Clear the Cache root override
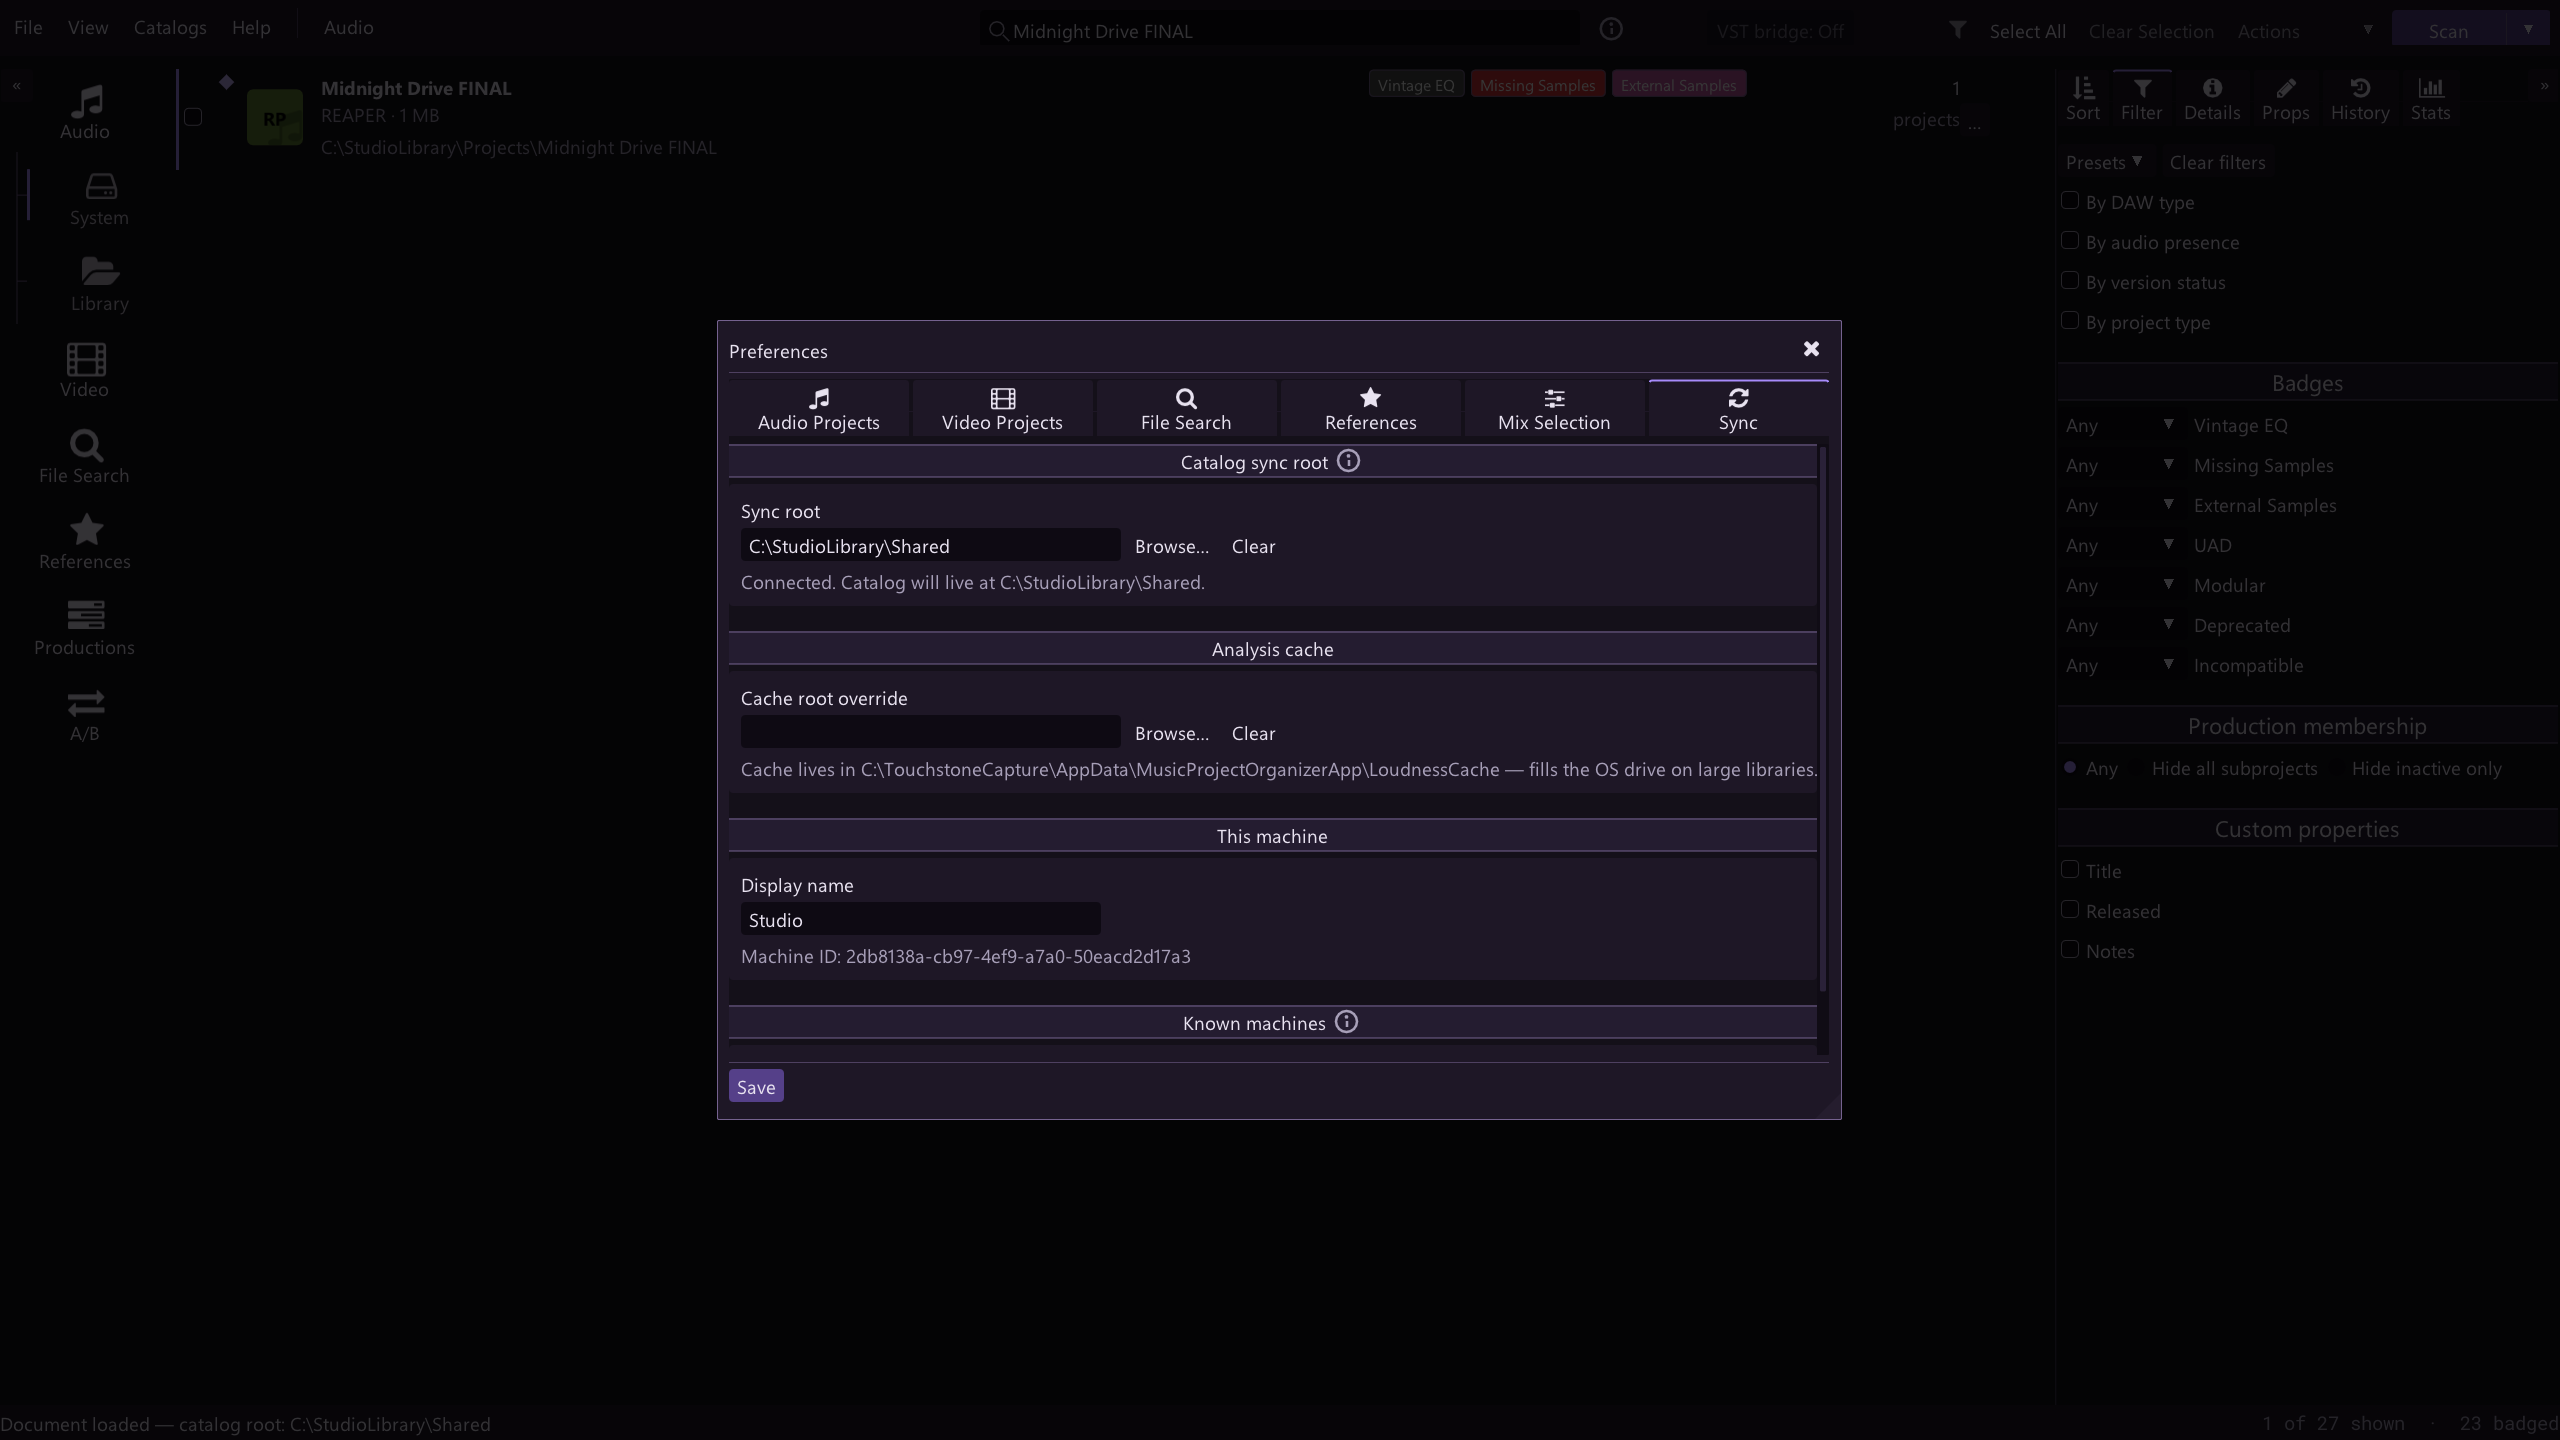The width and height of the screenshot is (2560, 1440). pos(1253,733)
